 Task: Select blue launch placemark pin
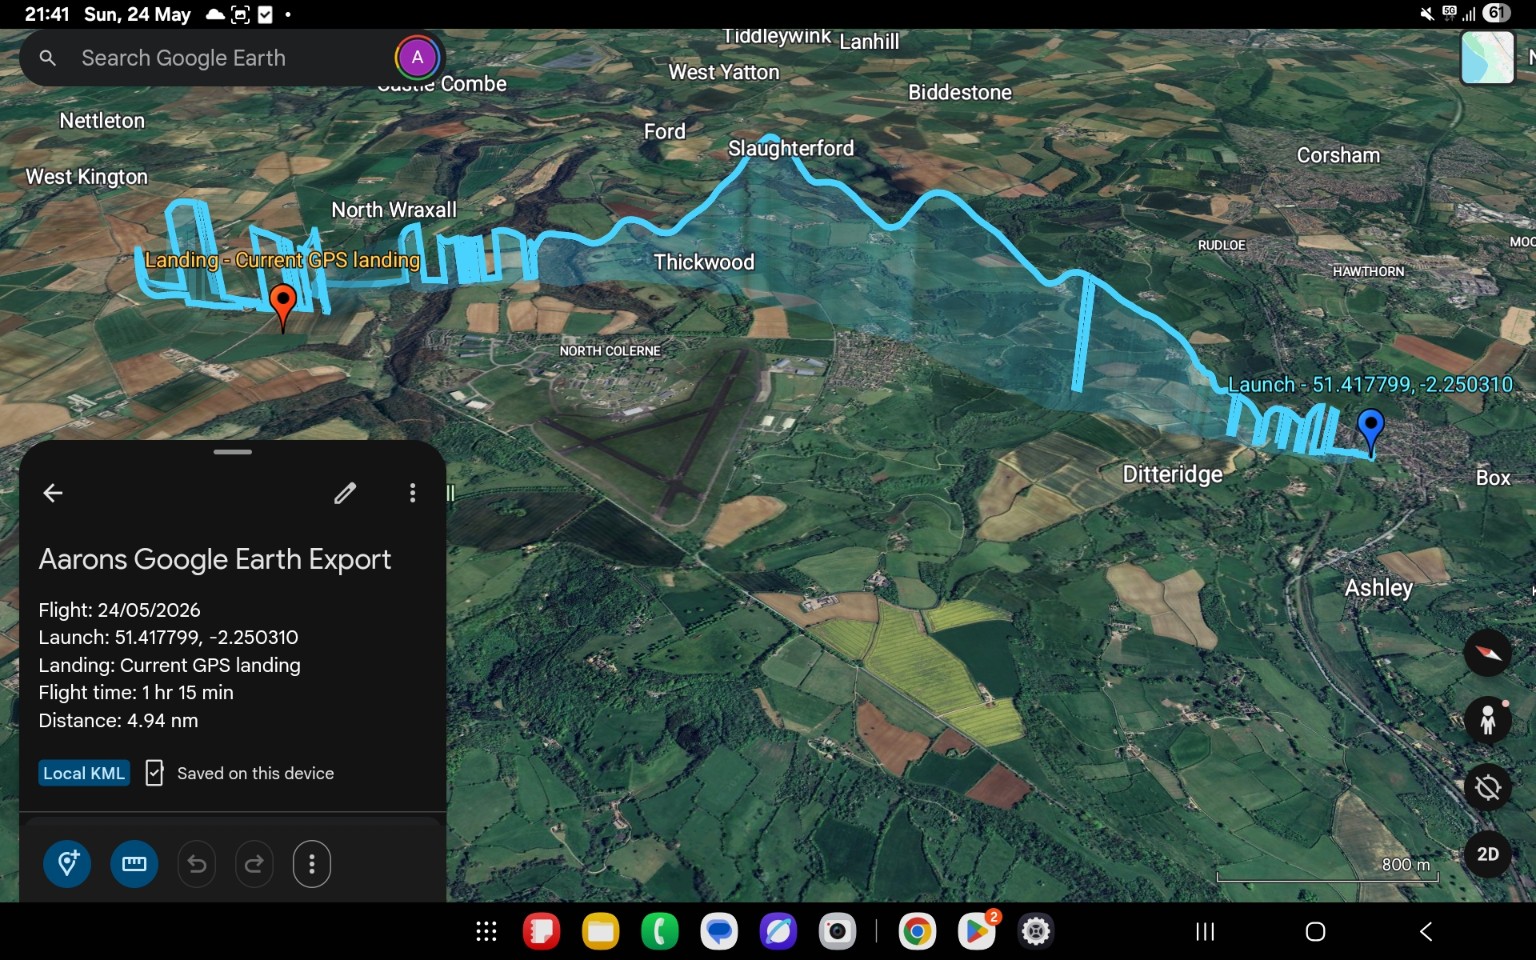[1370, 430]
